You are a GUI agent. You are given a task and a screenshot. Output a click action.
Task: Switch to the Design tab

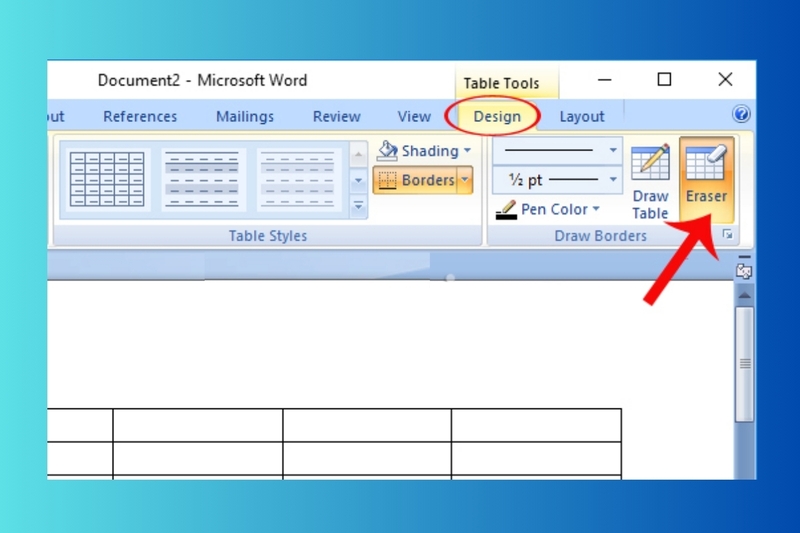pyautogui.click(x=497, y=116)
